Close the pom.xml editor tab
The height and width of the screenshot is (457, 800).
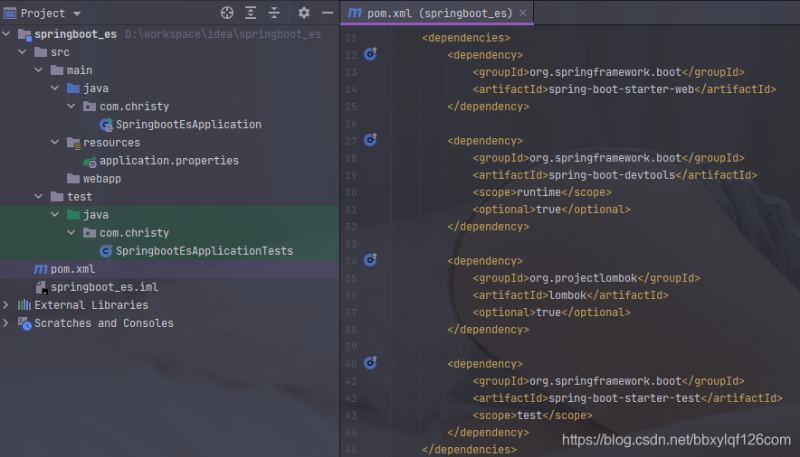[523, 12]
